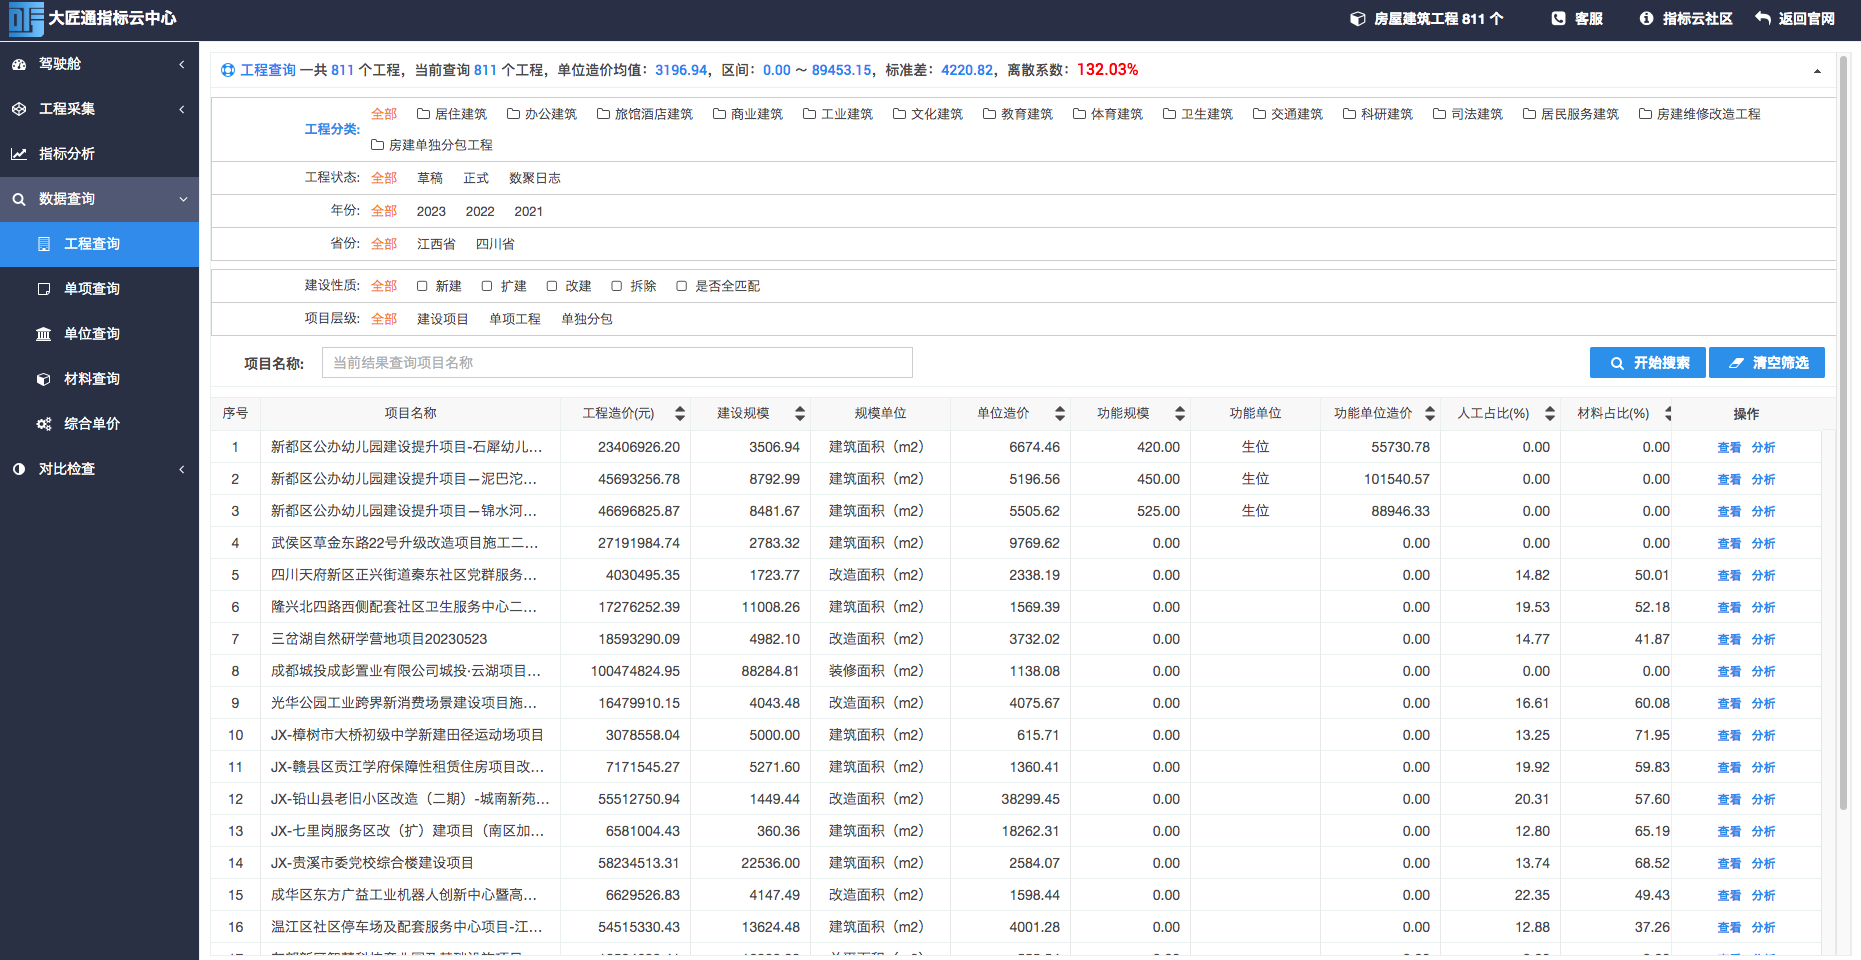Click folder icon next to 居住建筑
This screenshot has height=960, width=1861.
coord(423,114)
